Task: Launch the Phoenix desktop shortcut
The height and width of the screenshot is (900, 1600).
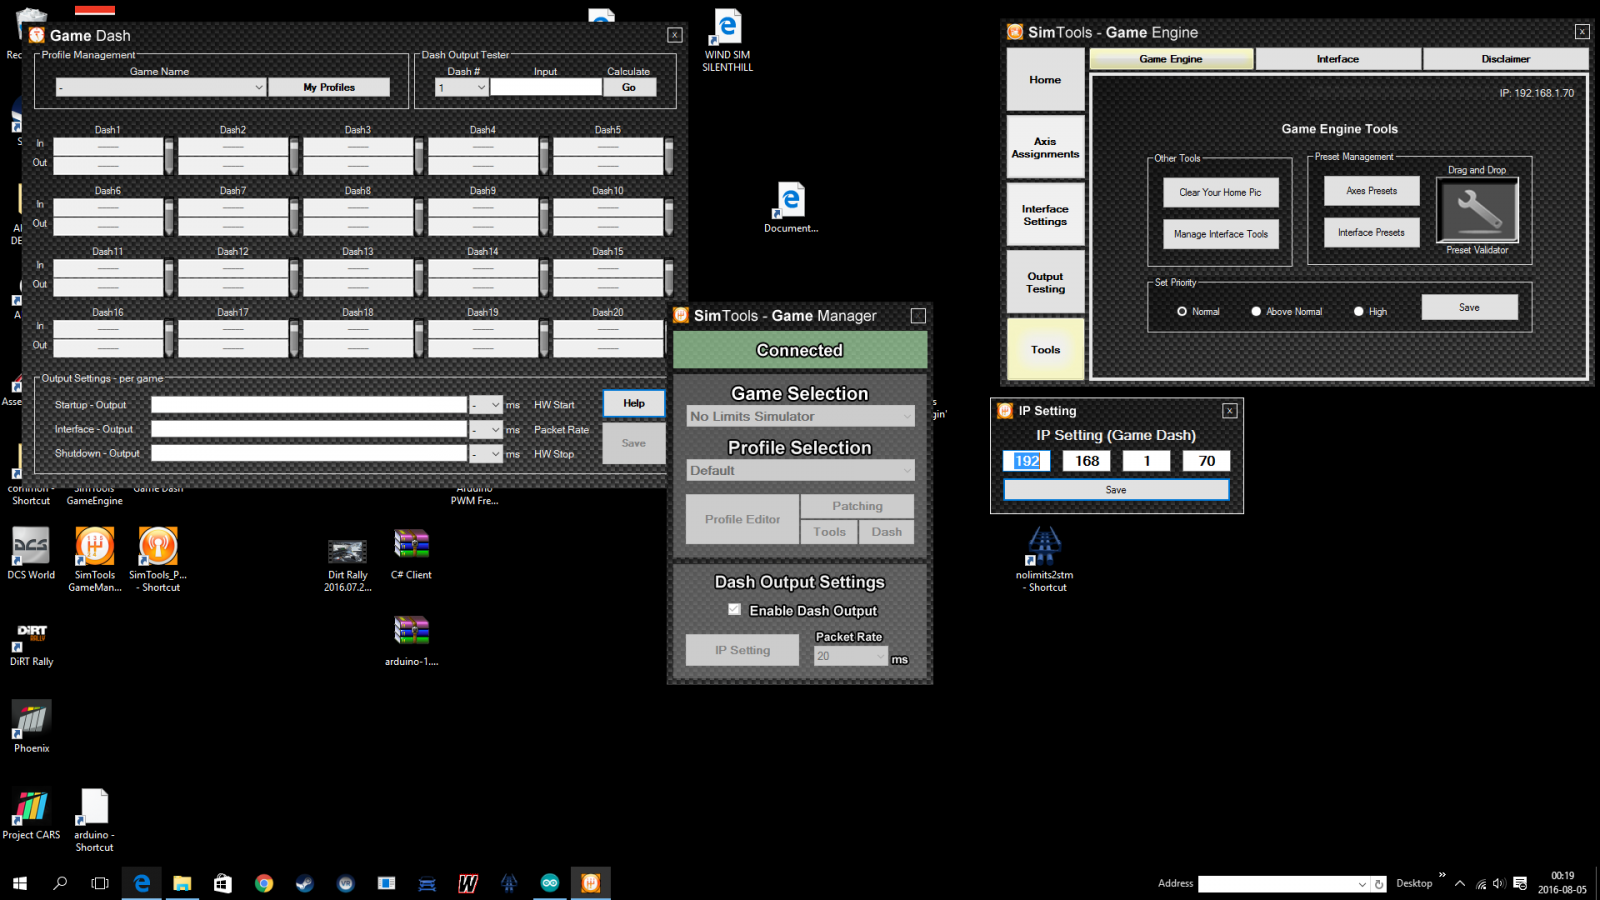Action: pyautogui.click(x=31, y=726)
